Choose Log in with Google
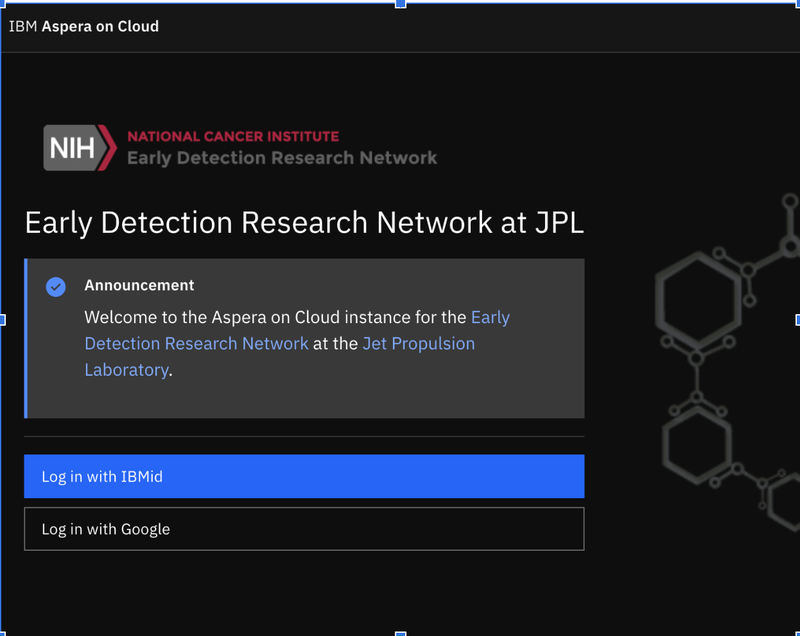This screenshot has width=800, height=636. click(x=304, y=529)
